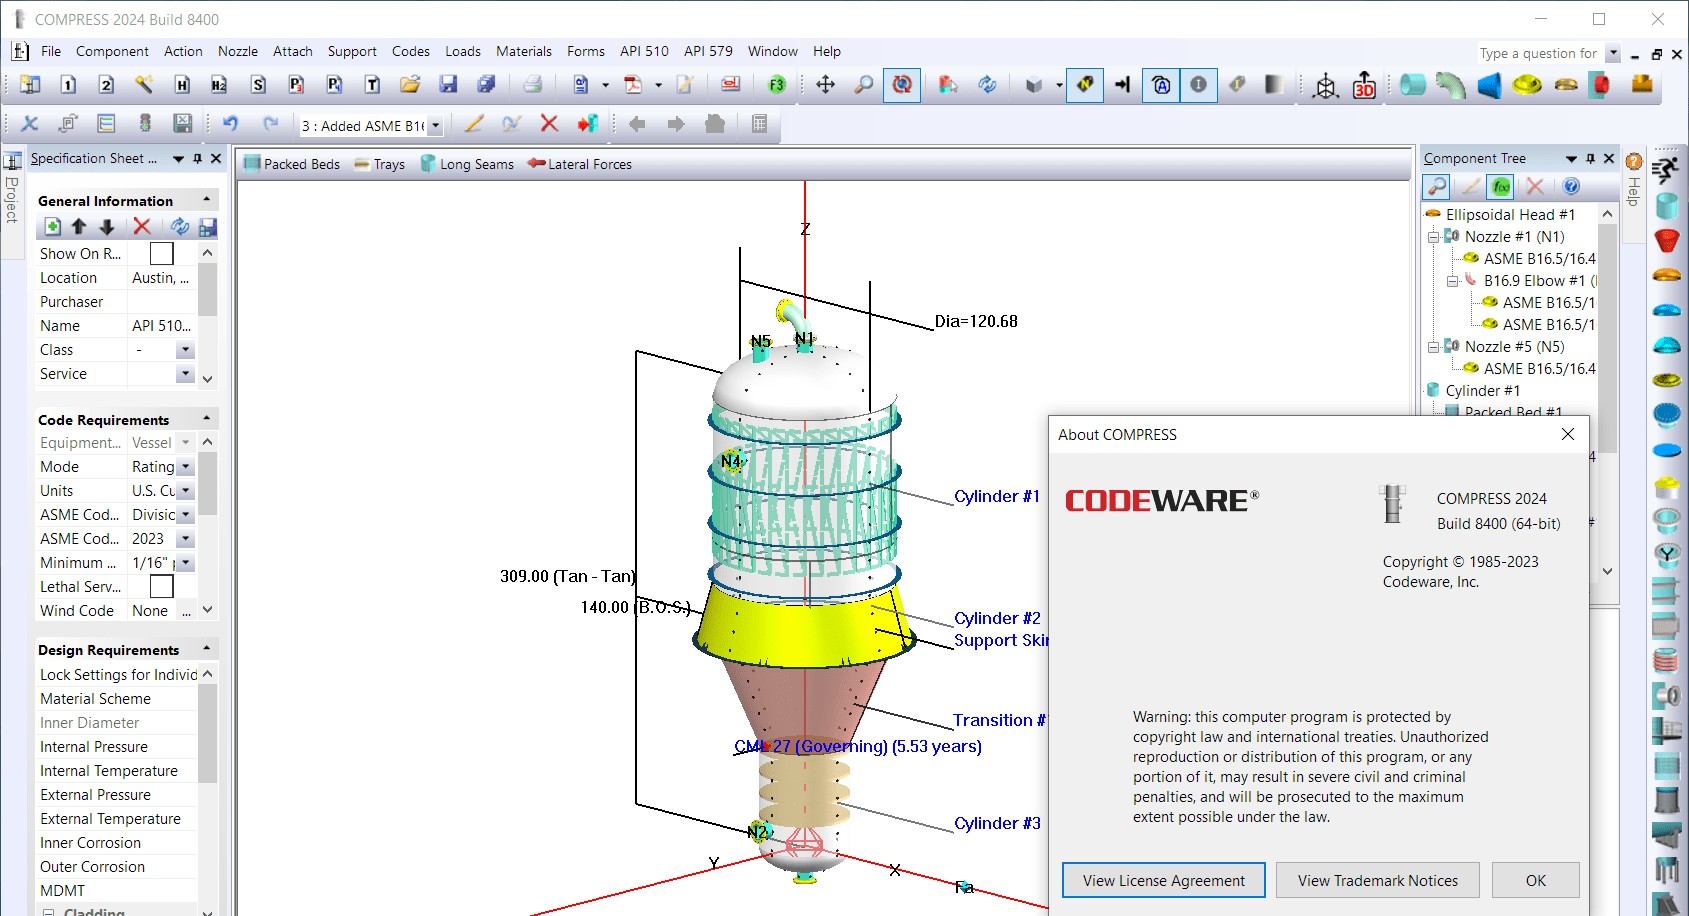The image size is (1689, 916).
Task: Select the pan (four-arrow) tool
Action: 825,85
